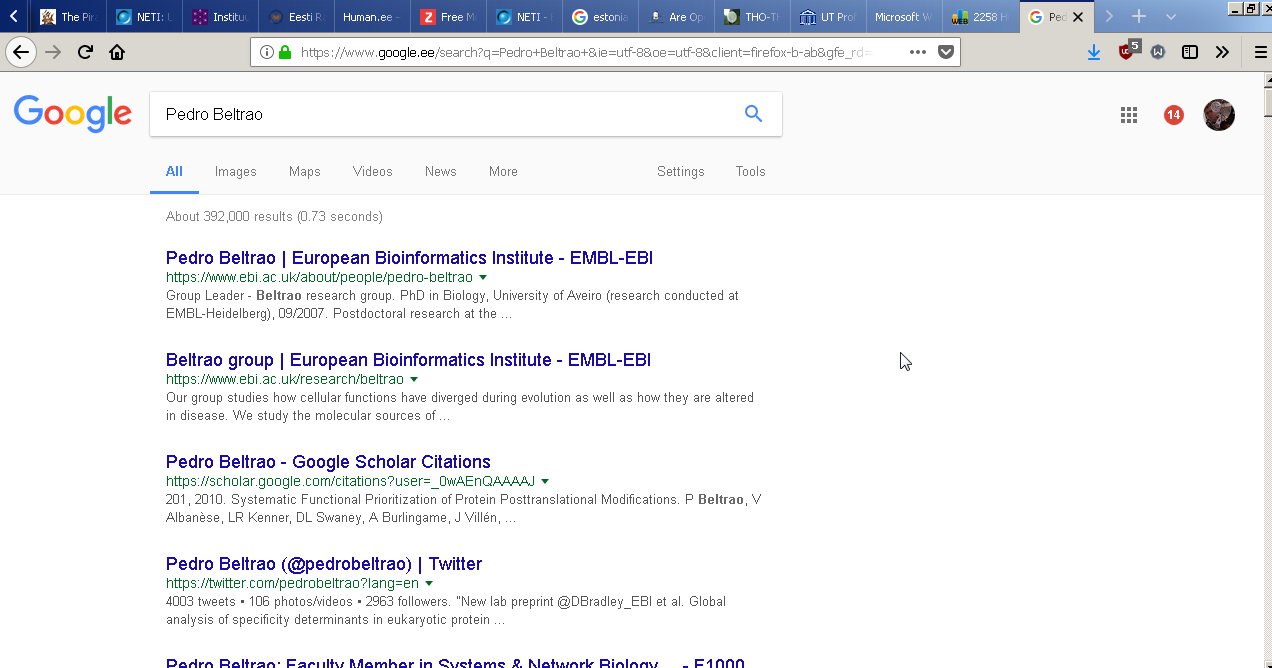The height and width of the screenshot is (668, 1272).
Task: Switch to the 'Institu' tab
Action: pos(220,17)
